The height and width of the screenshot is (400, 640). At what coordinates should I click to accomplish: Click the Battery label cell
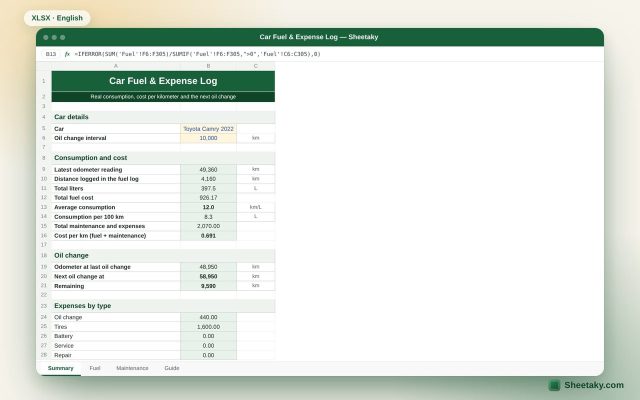coord(116,336)
